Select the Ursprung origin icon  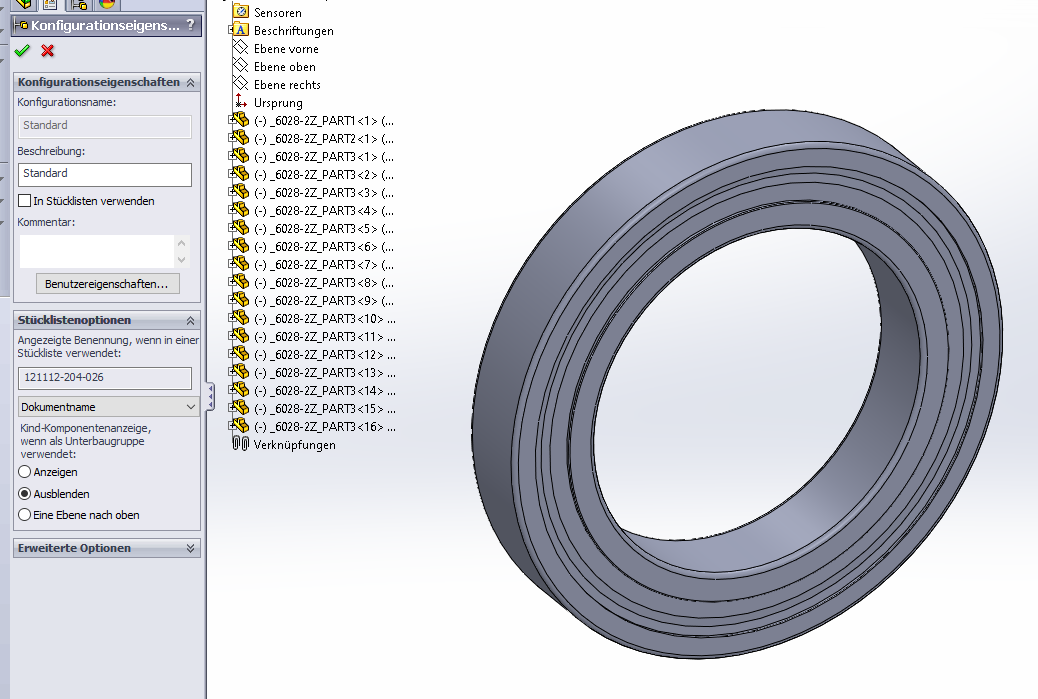241,101
